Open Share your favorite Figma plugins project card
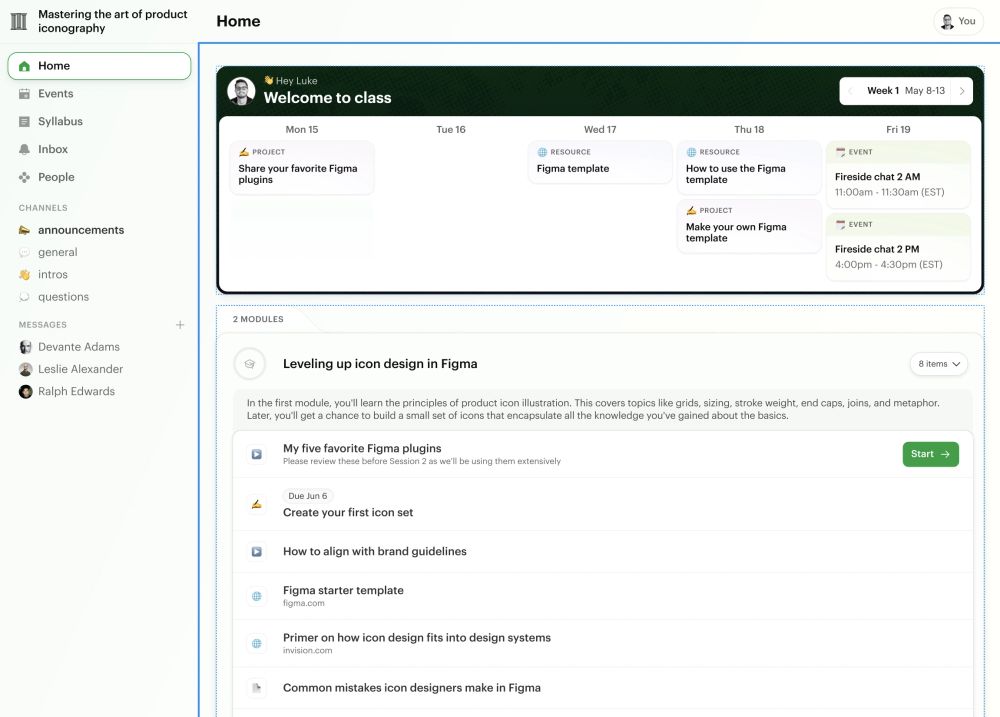Image resolution: width=1000 pixels, height=717 pixels. 302,167
